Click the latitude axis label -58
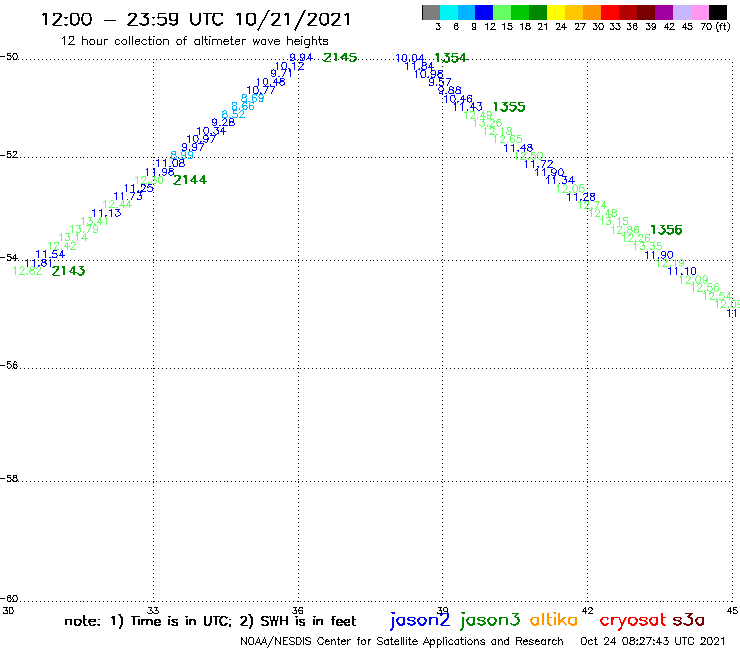 9,479
